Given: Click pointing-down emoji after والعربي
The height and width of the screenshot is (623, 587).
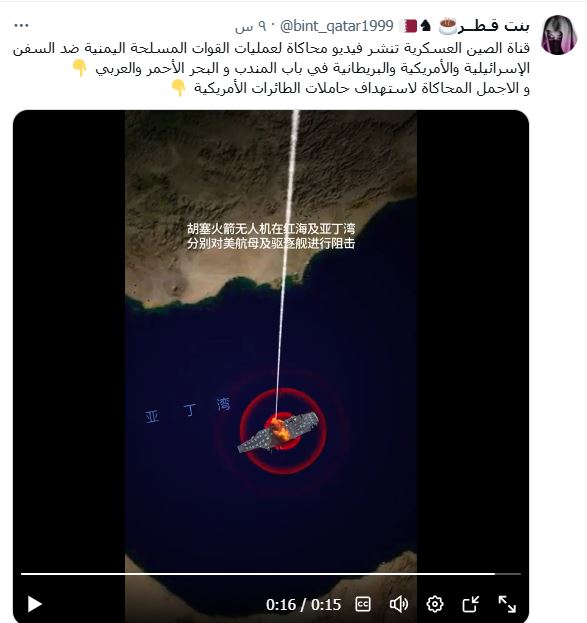Looking at the screenshot, I should 79,68.
